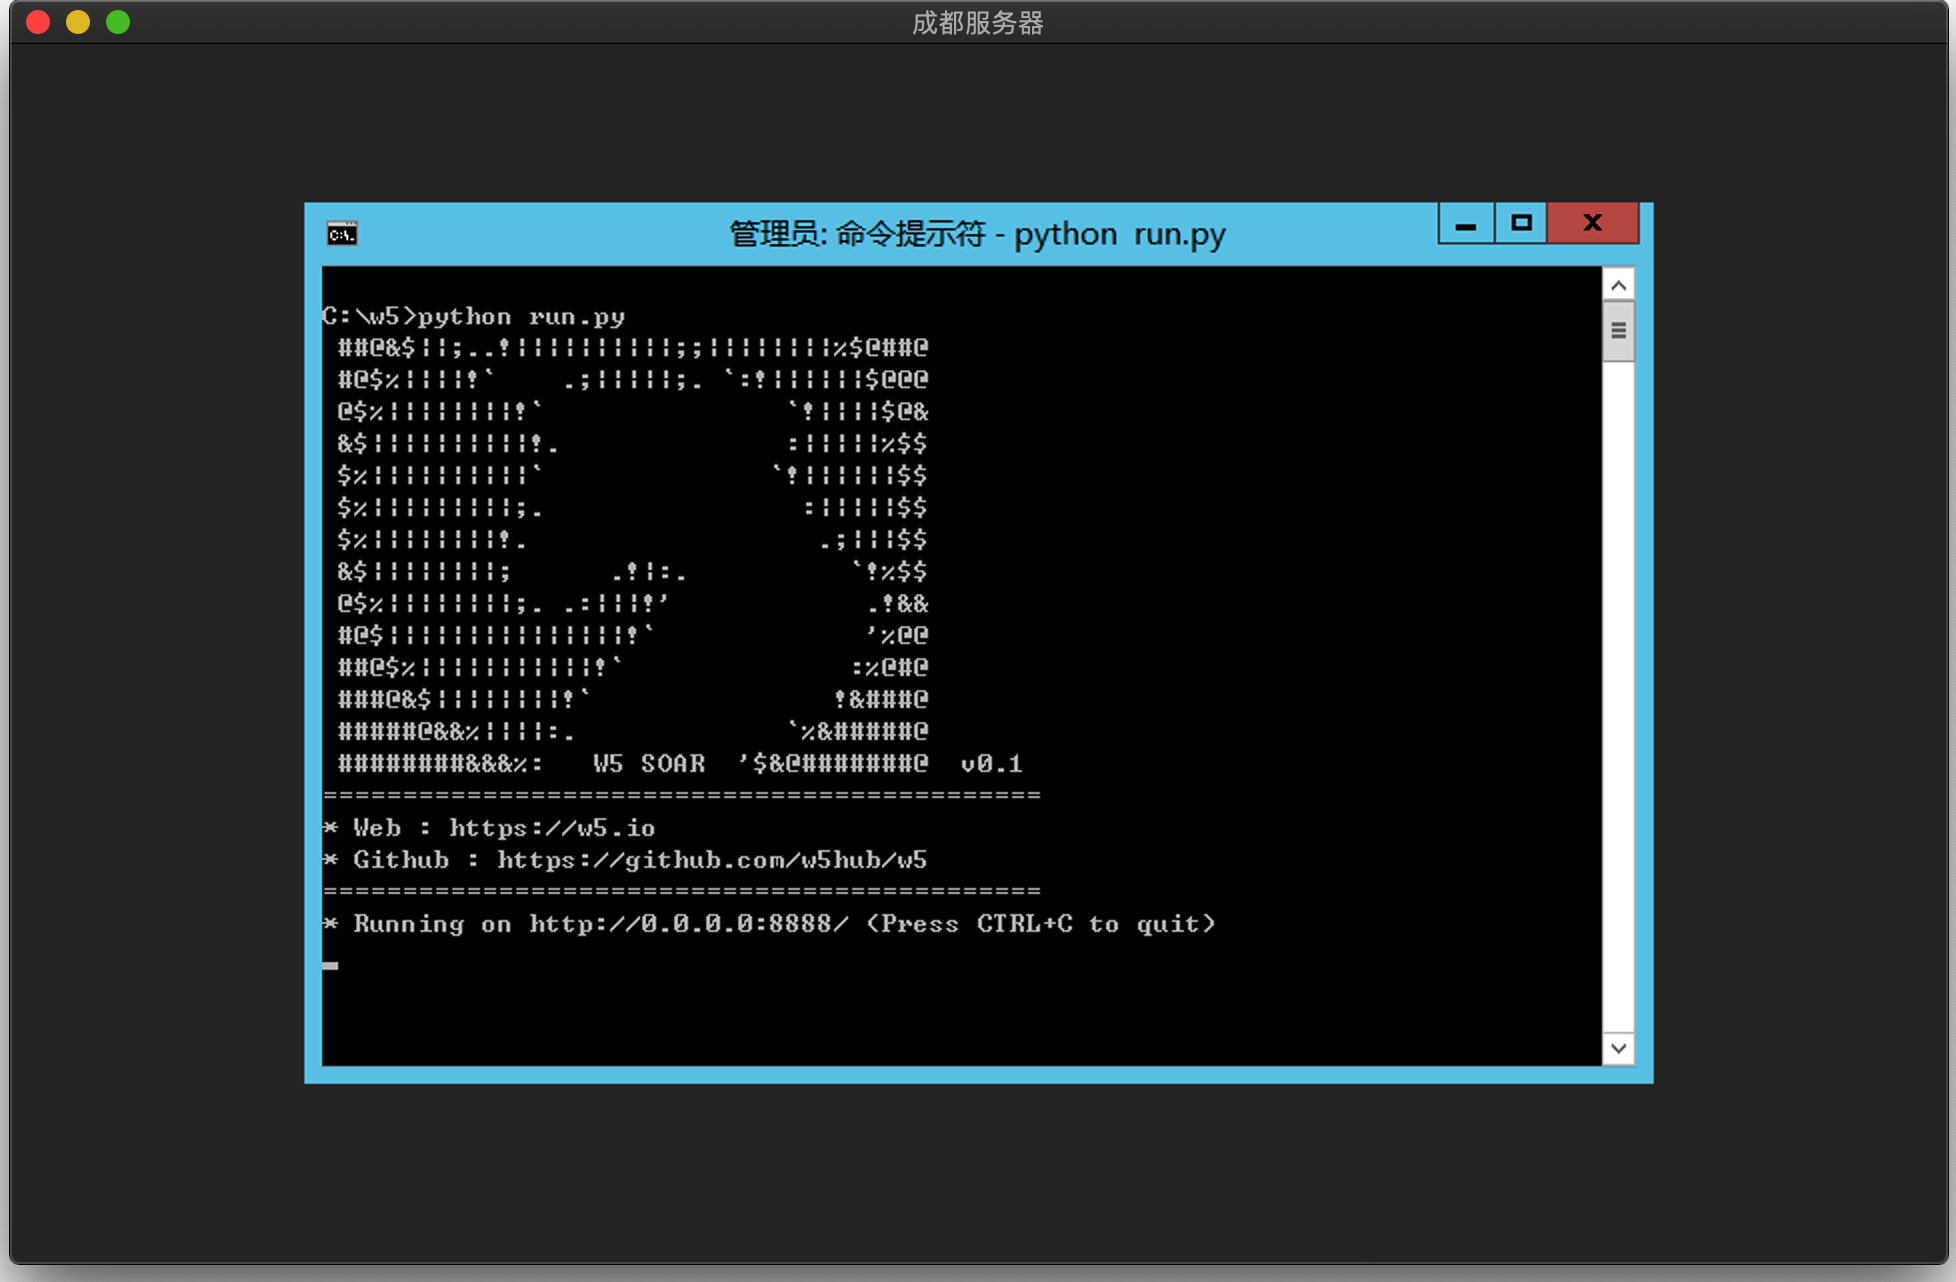
Task: Click the blinking cursor on the last line
Action: pyautogui.click(x=330, y=965)
